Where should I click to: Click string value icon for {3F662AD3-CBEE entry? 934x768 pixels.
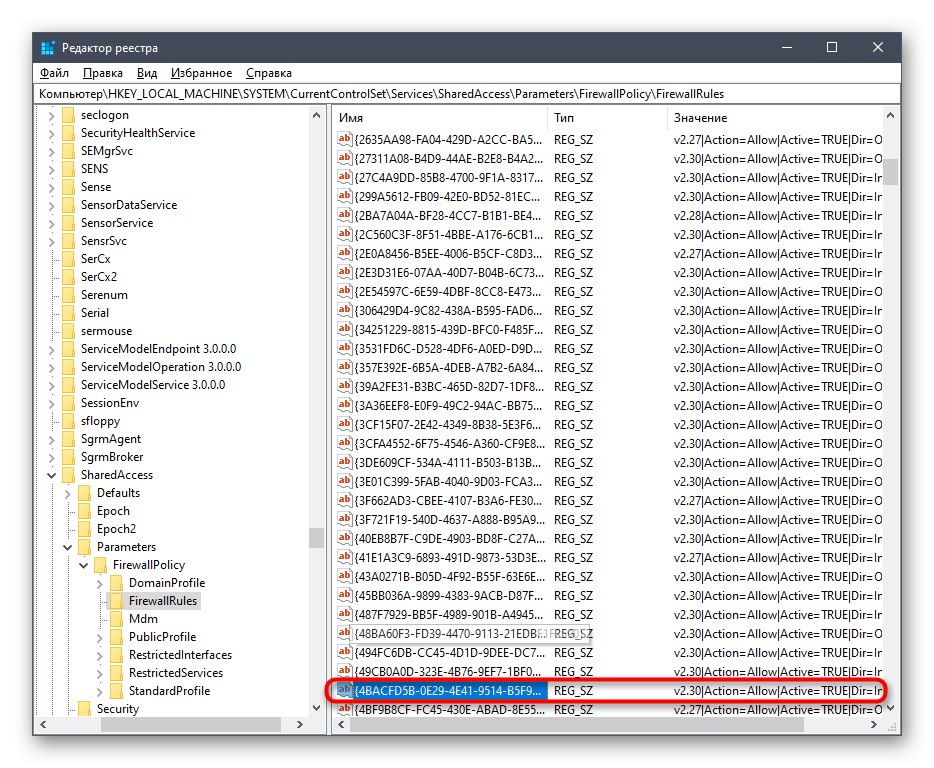[344, 500]
